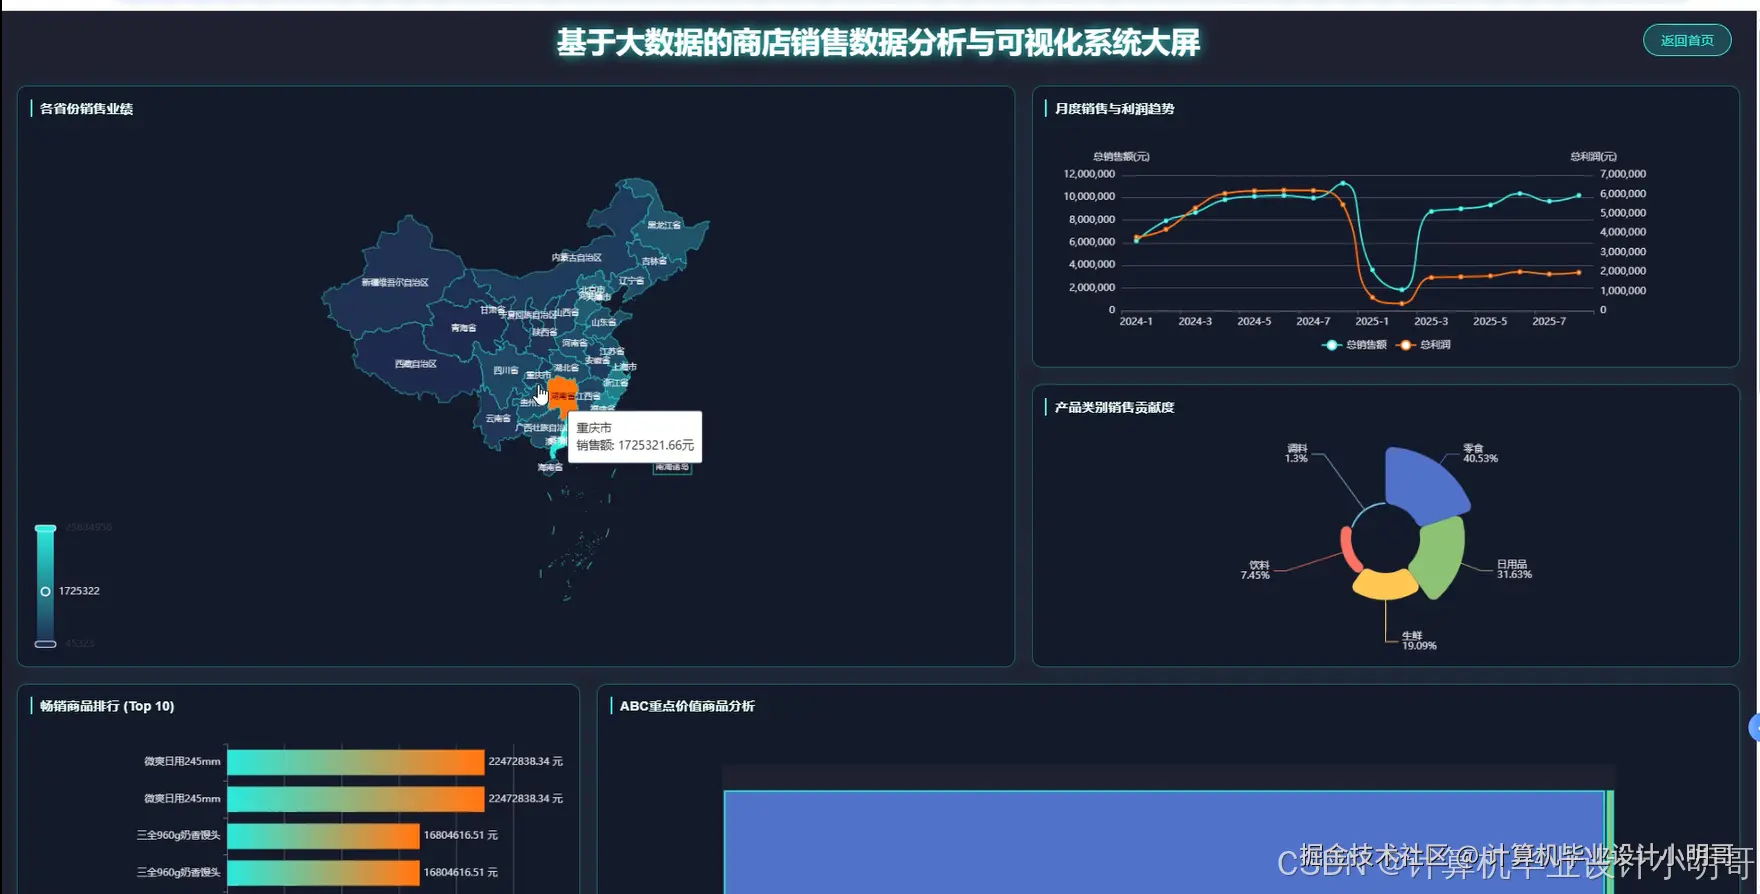The height and width of the screenshot is (894, 1760).
Task: Click the lowest 总销售额 data point in early 2025
Action: 1402,290
